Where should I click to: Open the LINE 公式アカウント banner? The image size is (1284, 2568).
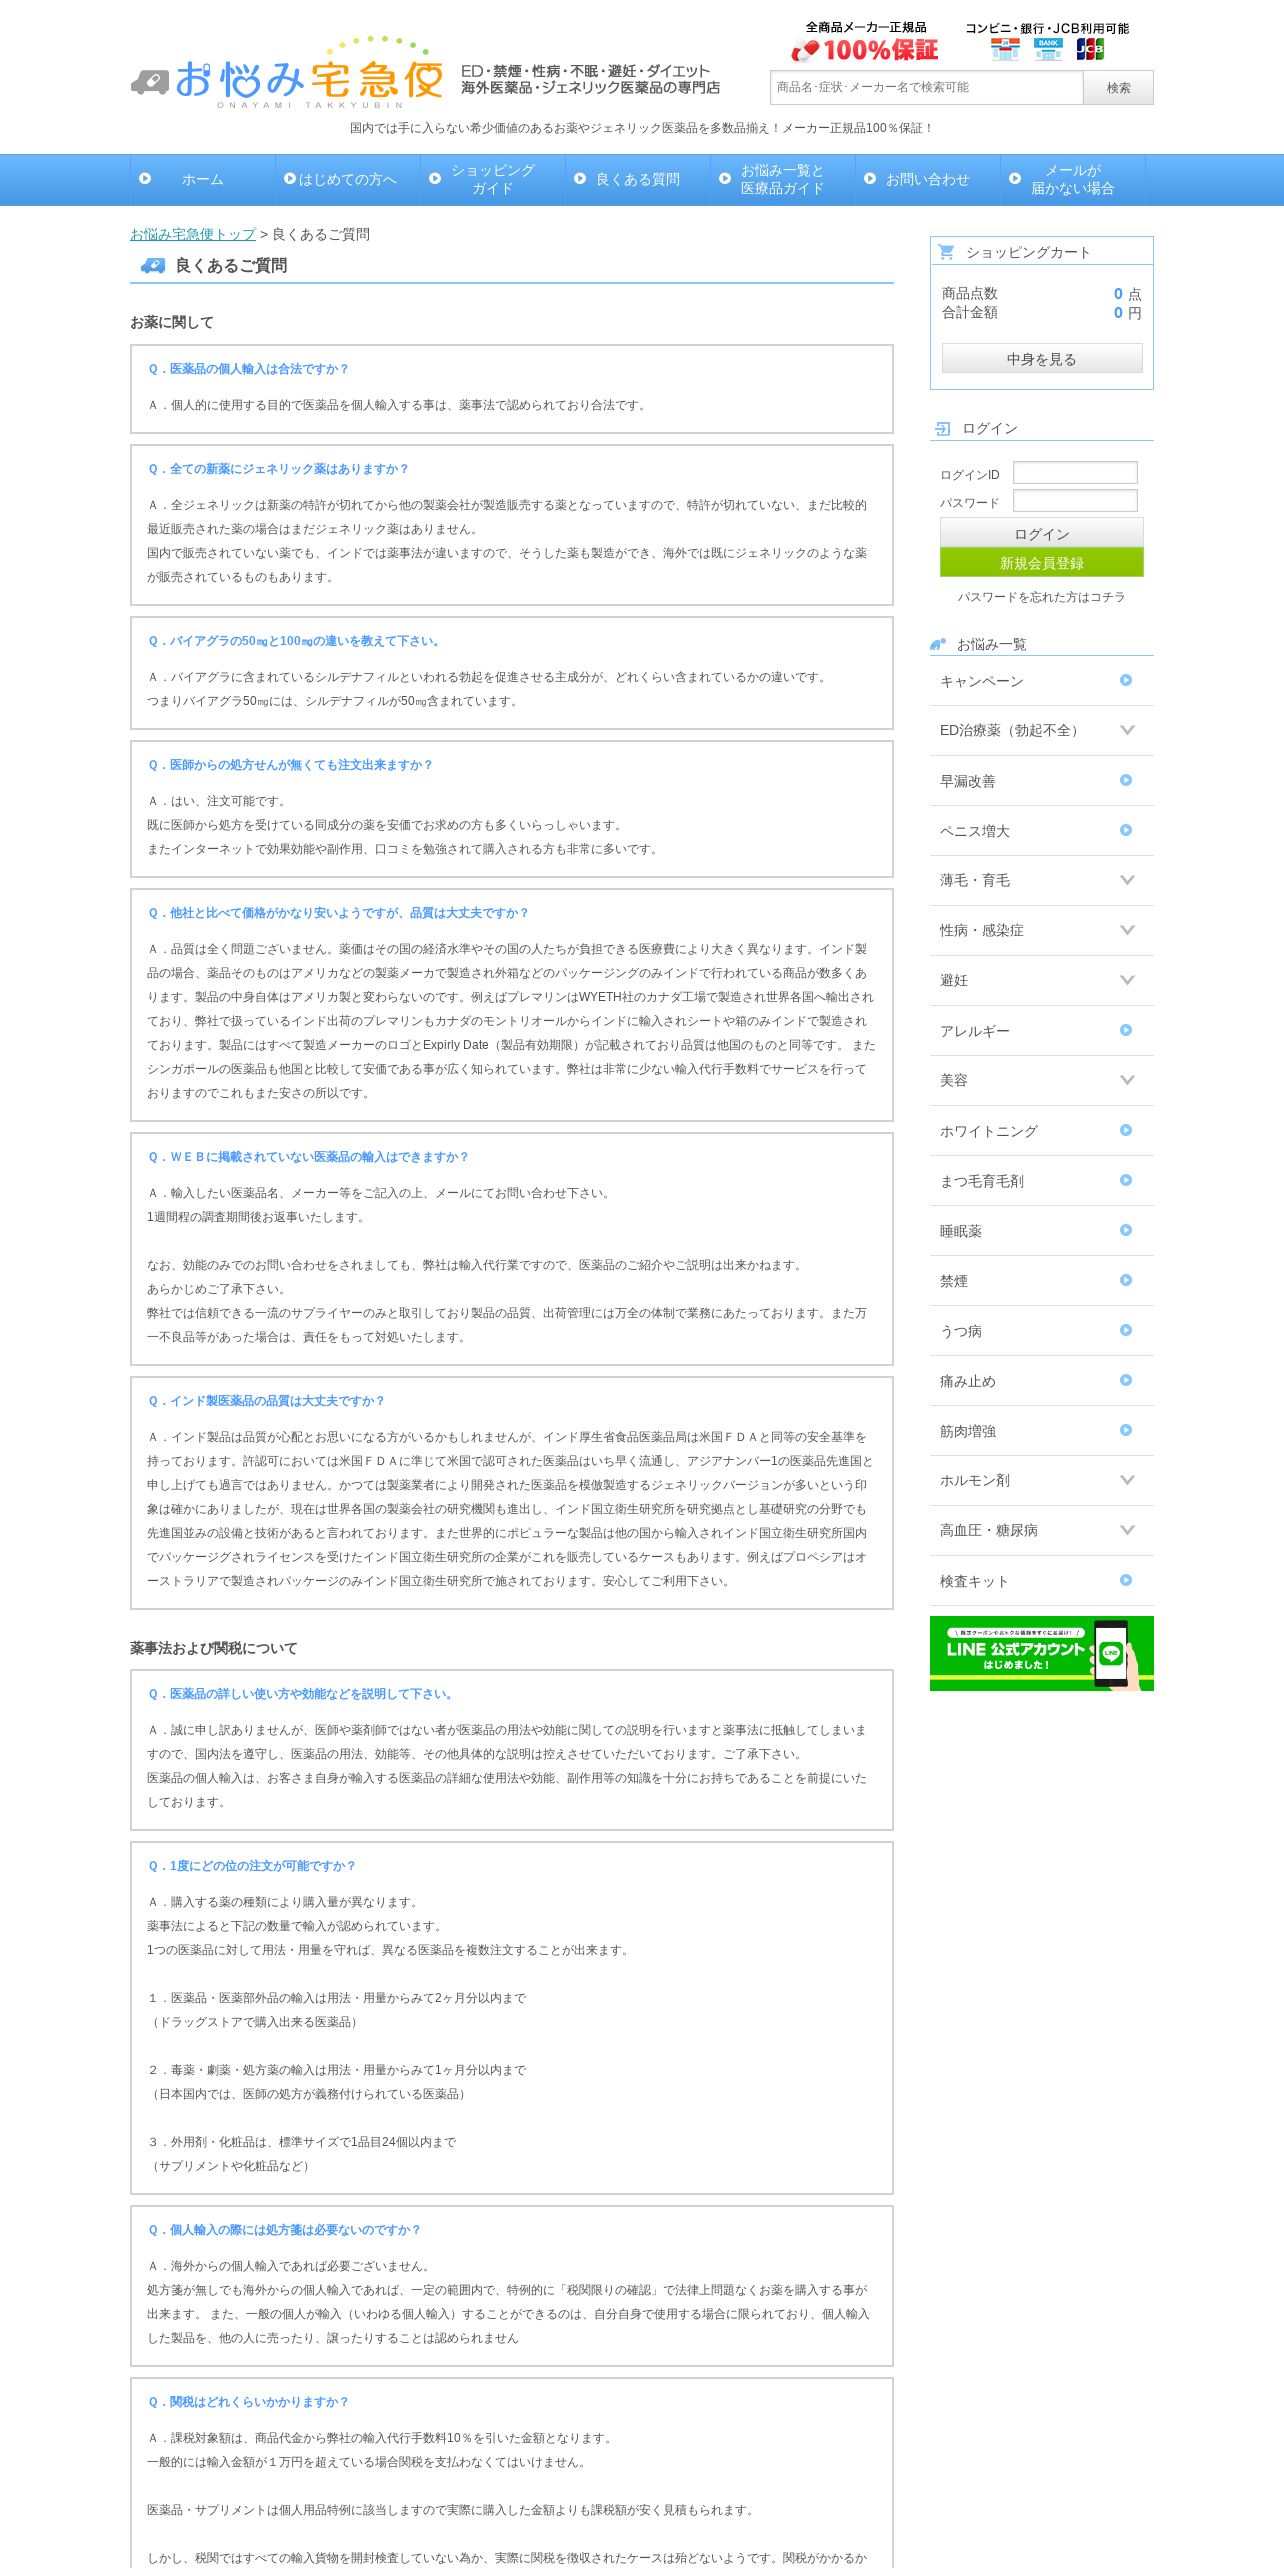point(1042,1654)
